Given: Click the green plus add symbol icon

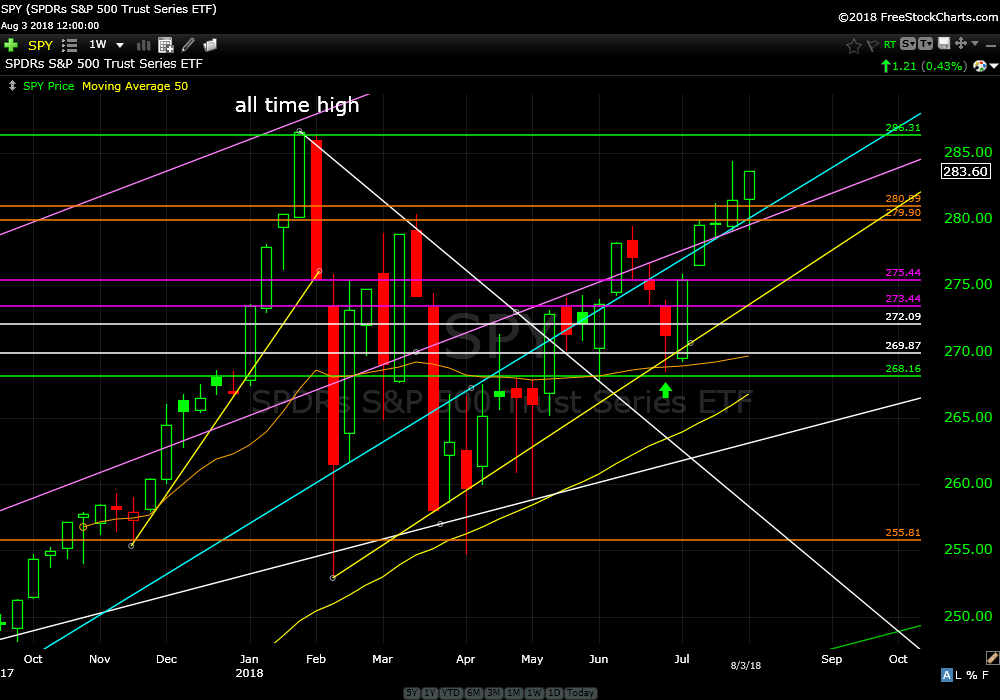Looking at the screenshot, I should pos(11,45).
